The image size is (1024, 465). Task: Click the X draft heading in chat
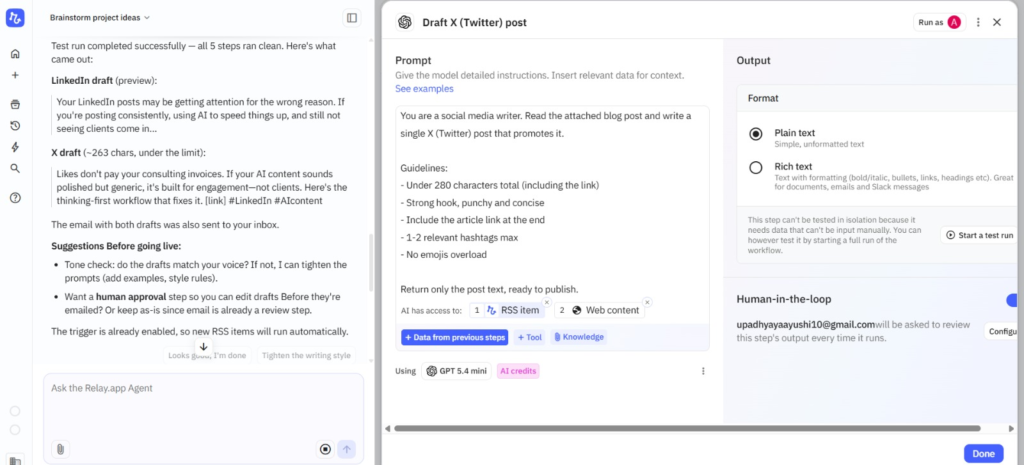click(x=66, y=153)
